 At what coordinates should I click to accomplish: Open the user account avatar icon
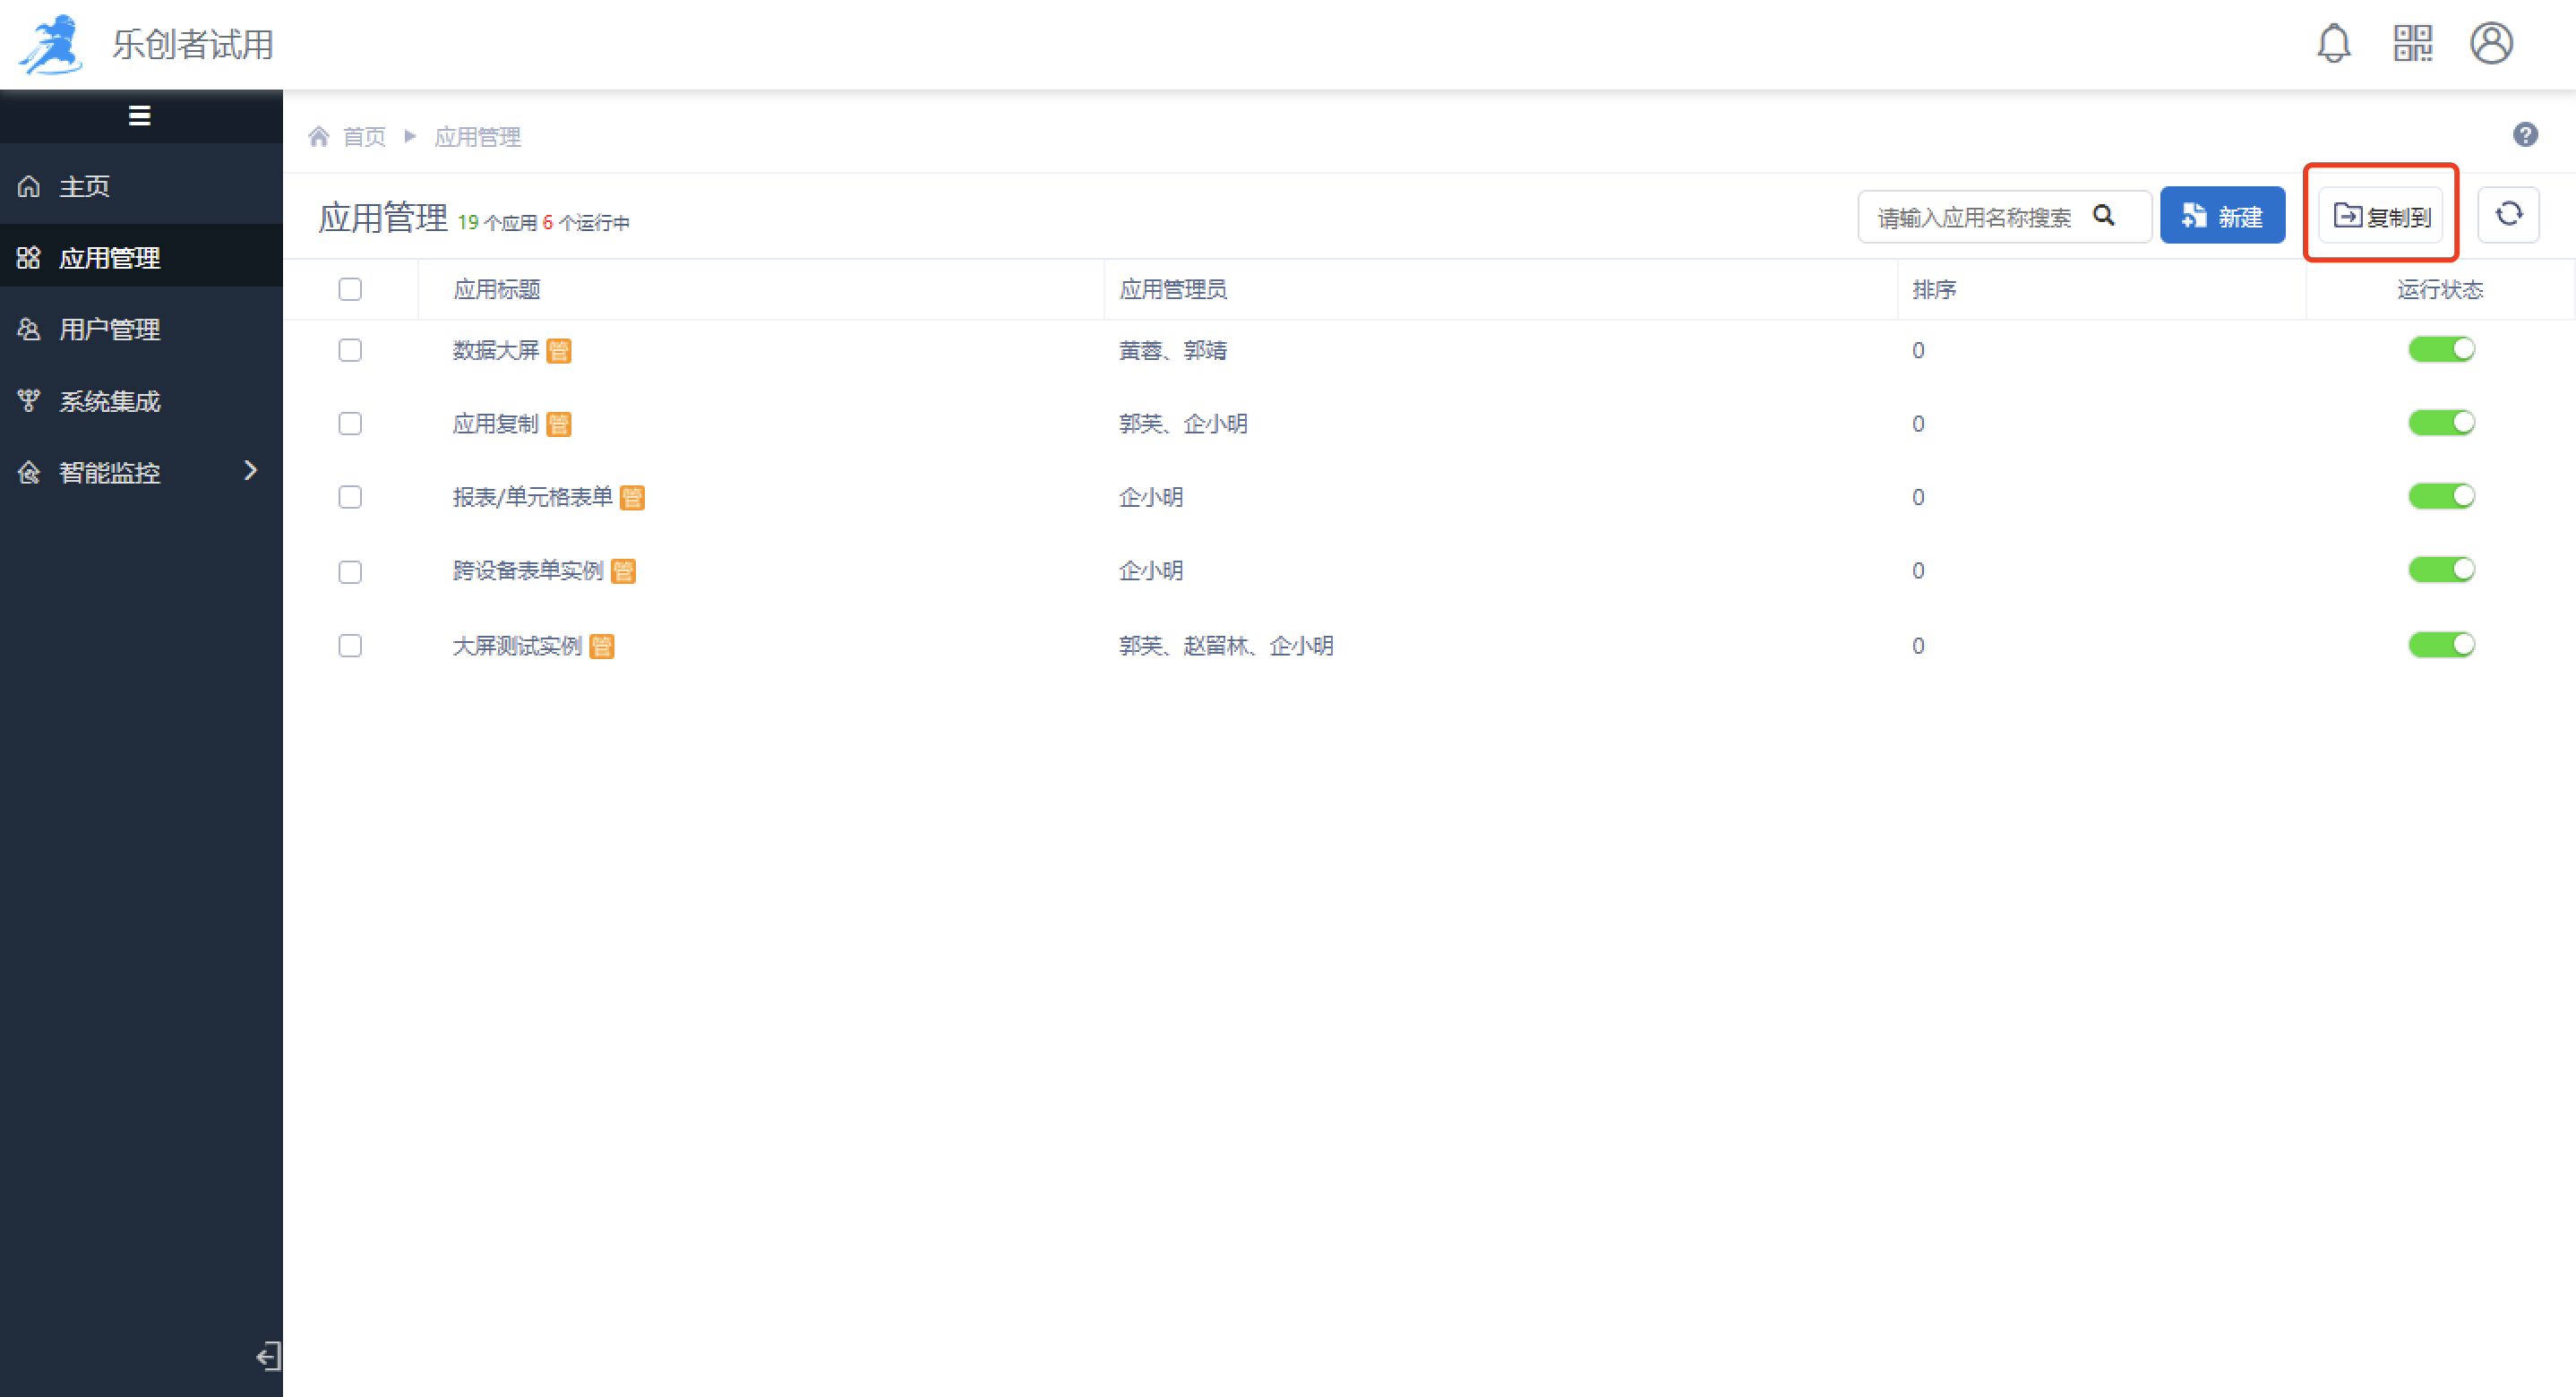[2491, 44]
